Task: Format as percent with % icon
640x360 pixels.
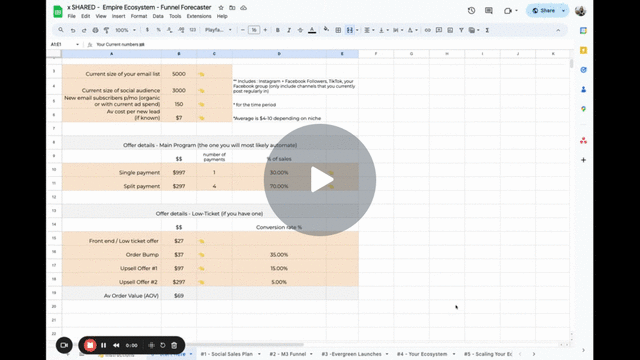Action: pyautogui.click(x=158, y=30)
